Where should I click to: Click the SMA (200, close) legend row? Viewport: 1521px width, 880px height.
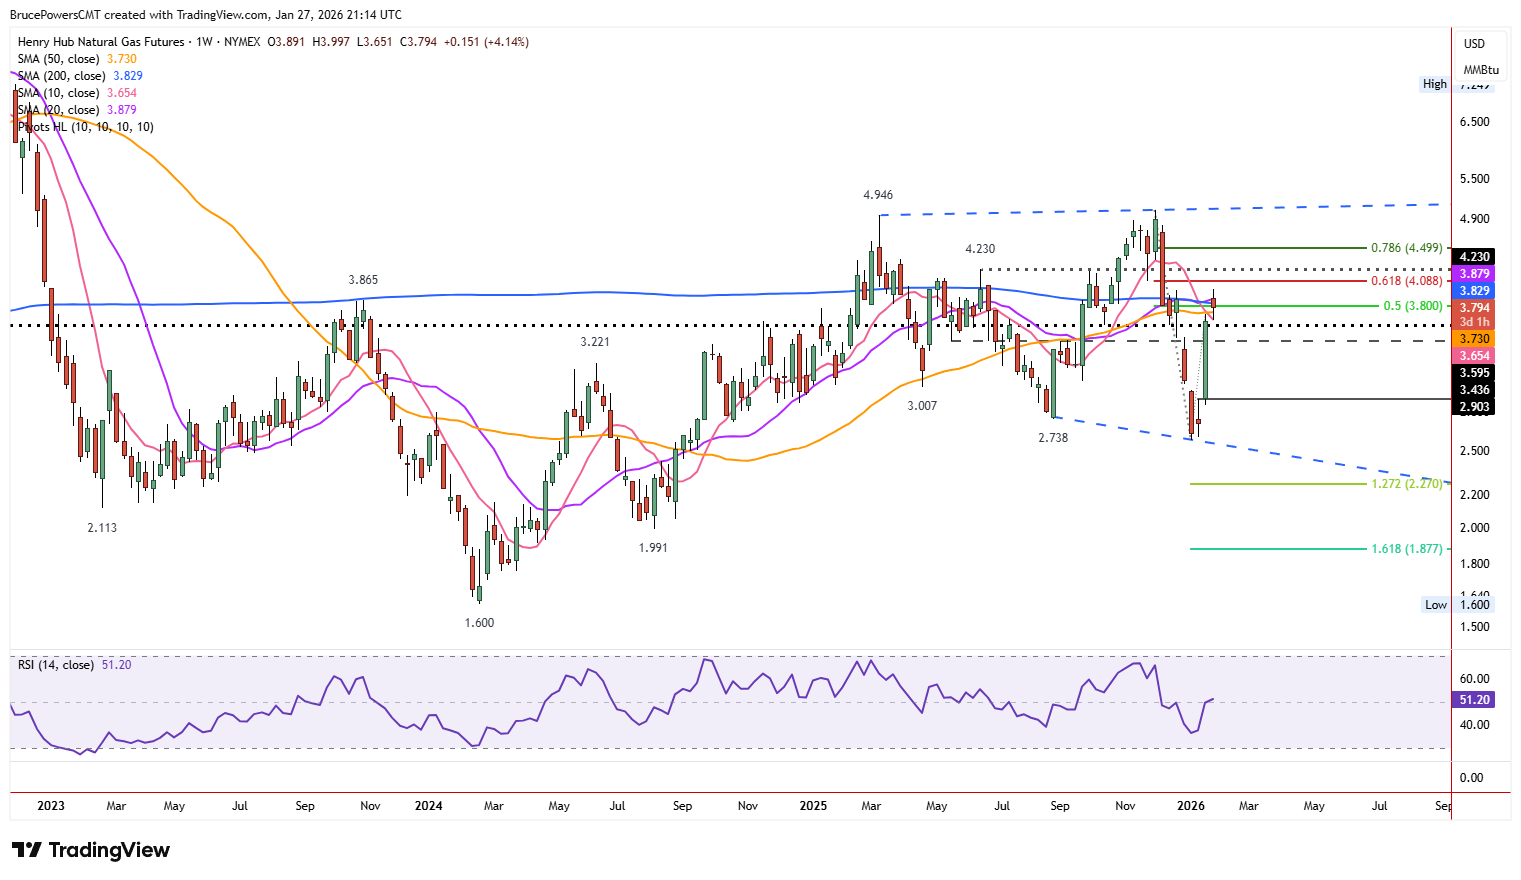click(x=80, y=76)
